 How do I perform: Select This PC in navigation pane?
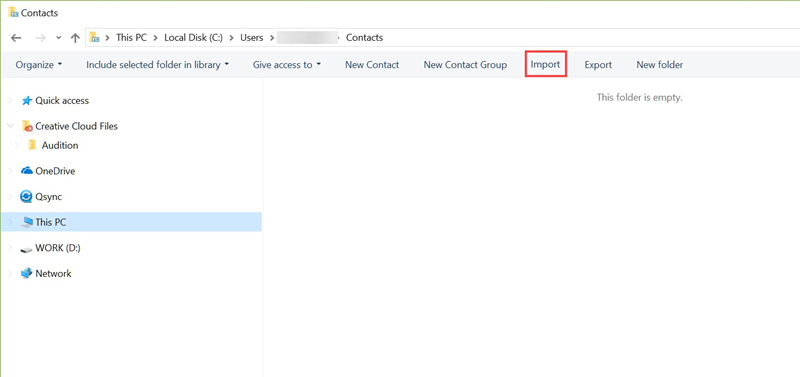pyautogui.click(x=51, y=222)
